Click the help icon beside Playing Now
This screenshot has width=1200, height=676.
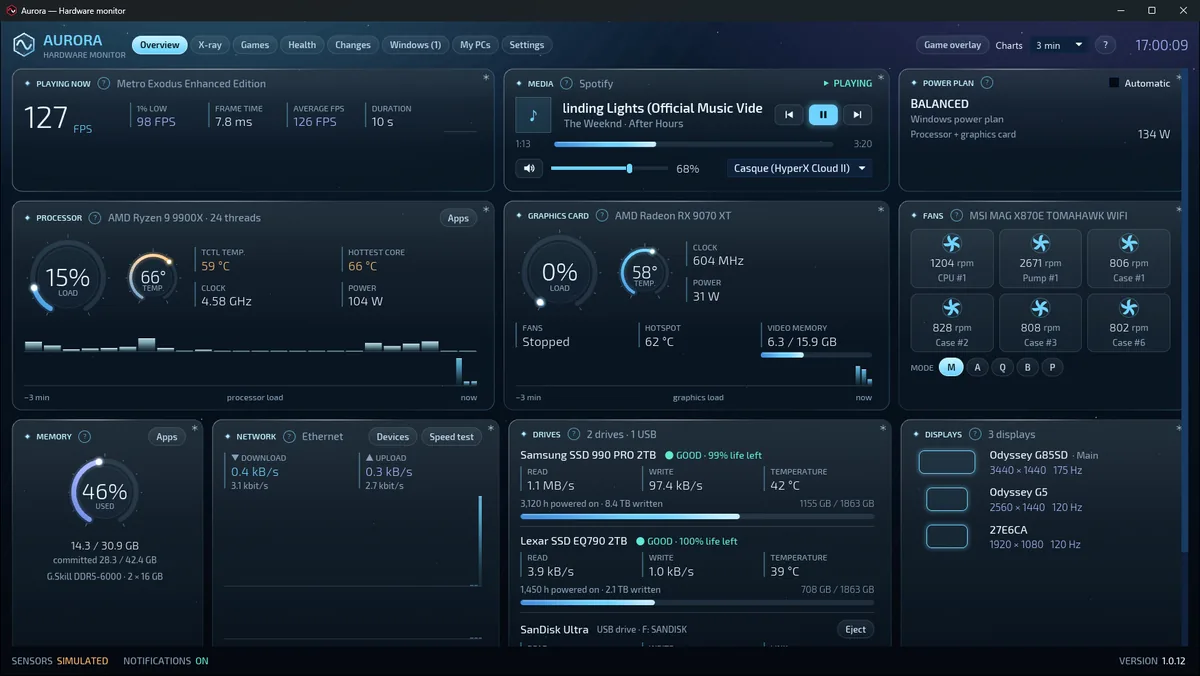[x=104, y=84]
